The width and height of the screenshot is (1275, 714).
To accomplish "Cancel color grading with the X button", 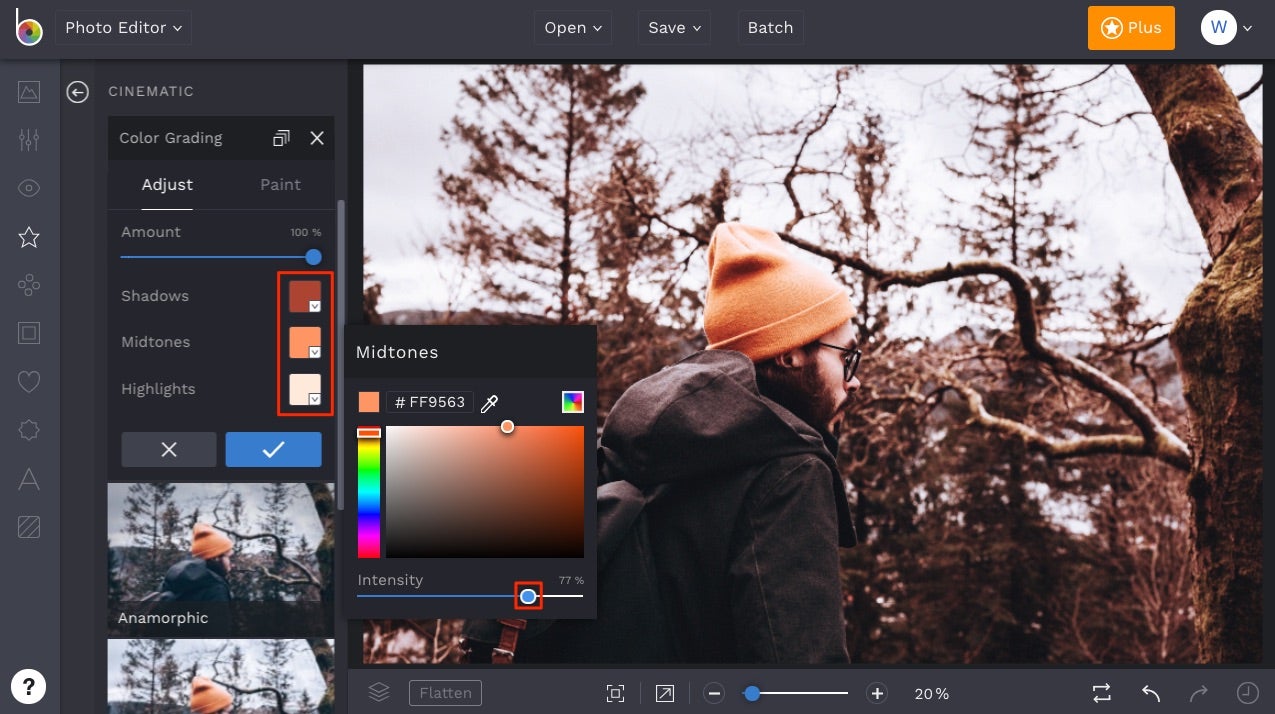I will pyautogui.click(x=168, y=449).
